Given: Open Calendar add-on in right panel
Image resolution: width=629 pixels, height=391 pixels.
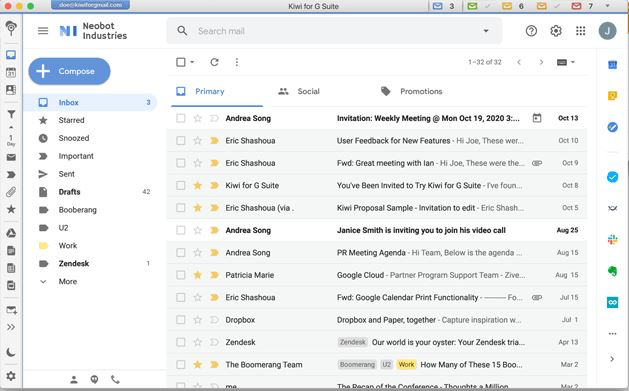Looking at the screenshot, I should tap(612, 65).
